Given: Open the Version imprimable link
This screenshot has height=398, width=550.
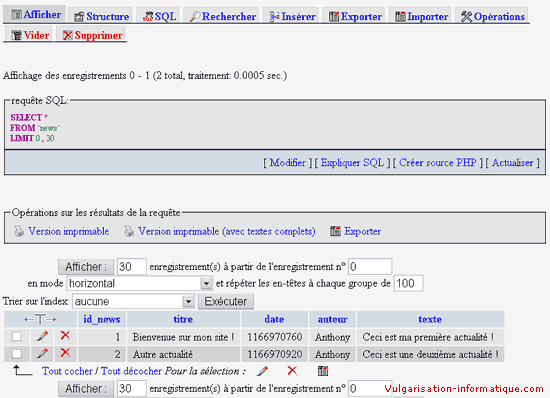Looking at the screenshot, I should [x=69, y=231].
